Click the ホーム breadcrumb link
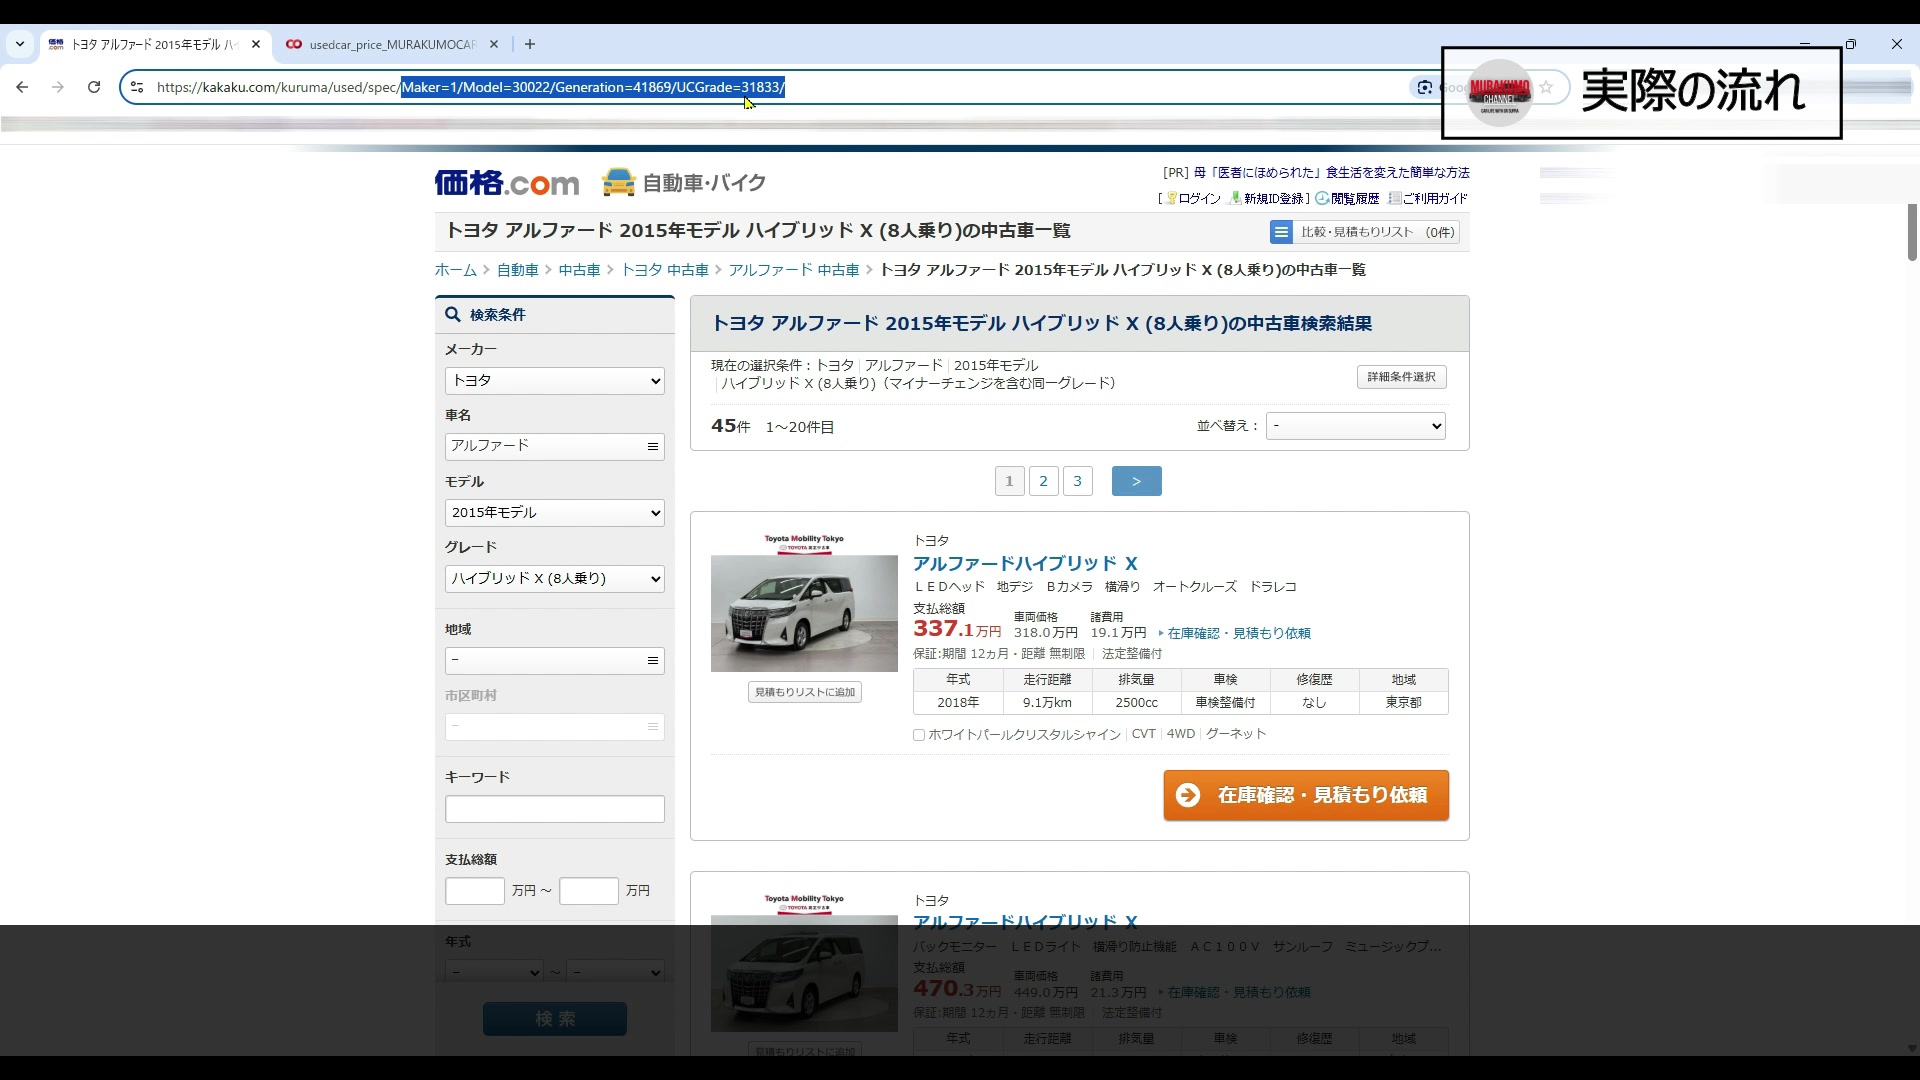Screen dimensions: 1920x1080 (x=455, y=270)
